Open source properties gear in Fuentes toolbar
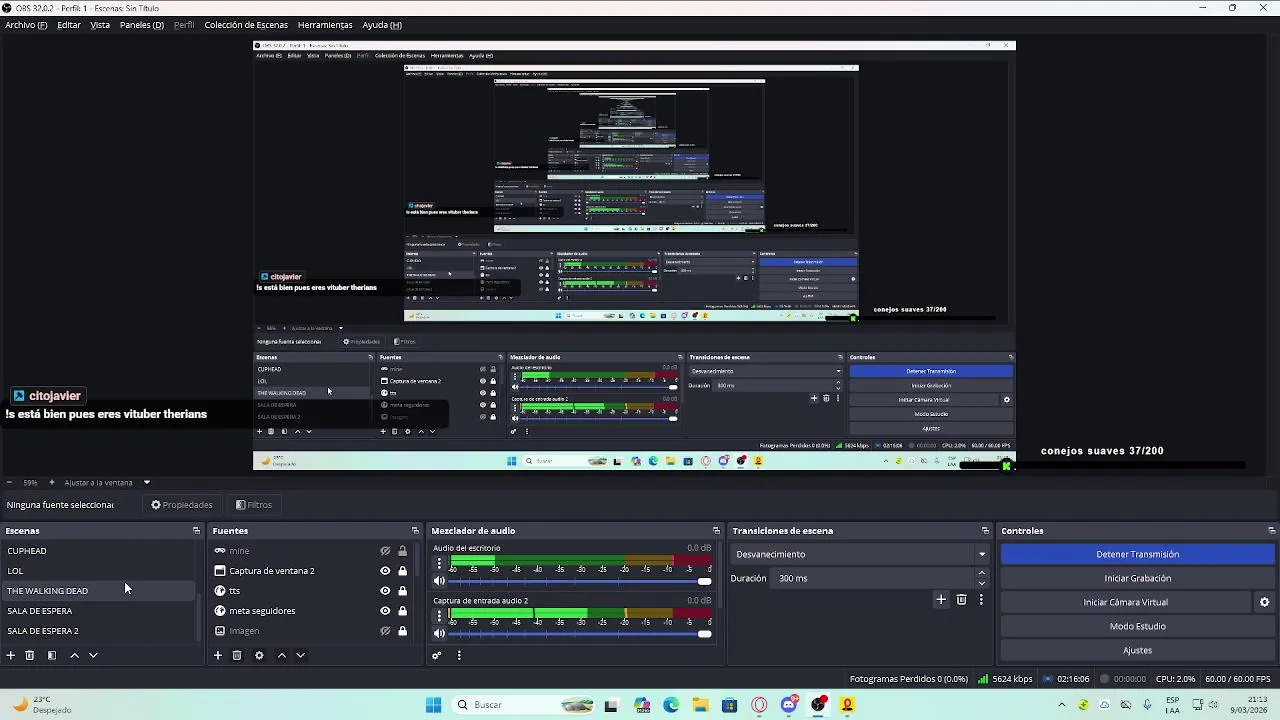Screen dimensions: 1280x720 (x=259, y=655)
